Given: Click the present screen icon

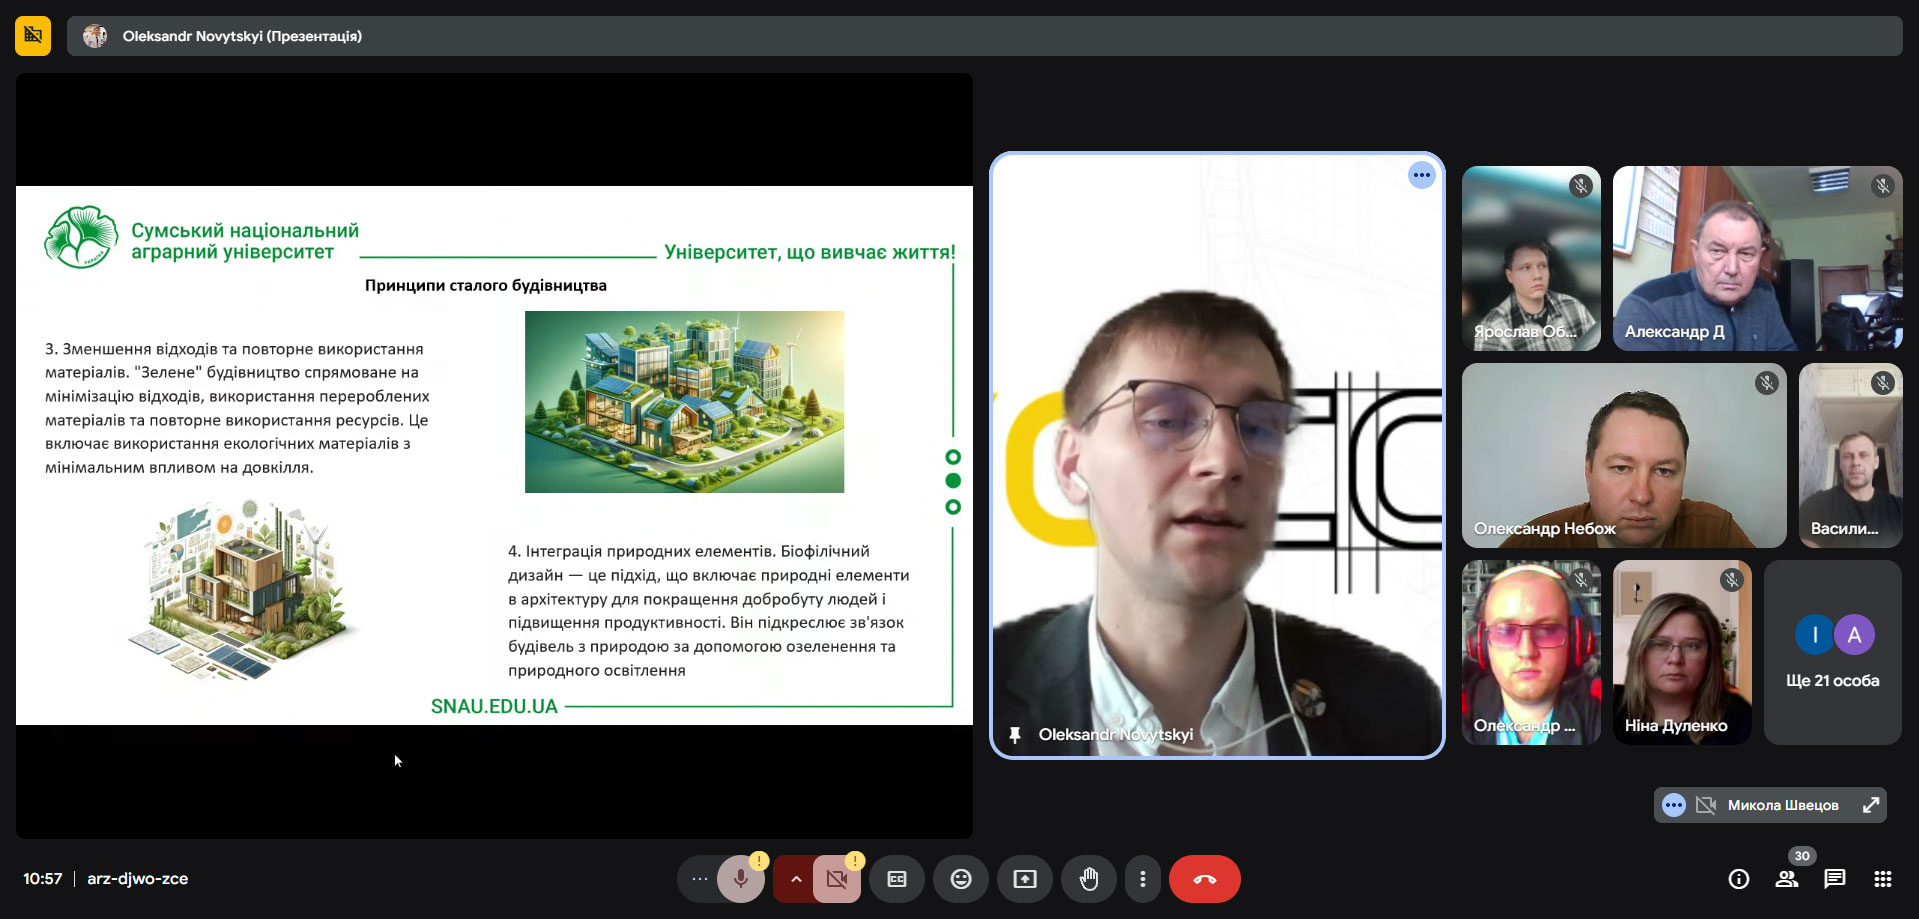Looking at the screenshot, I should point(1025,879).
